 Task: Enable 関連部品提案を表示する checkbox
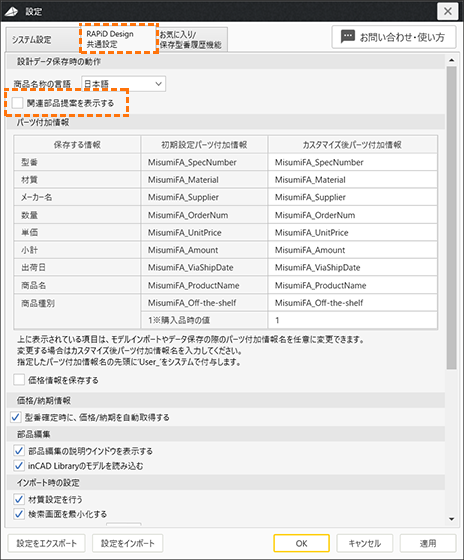(x=18, y=103)
